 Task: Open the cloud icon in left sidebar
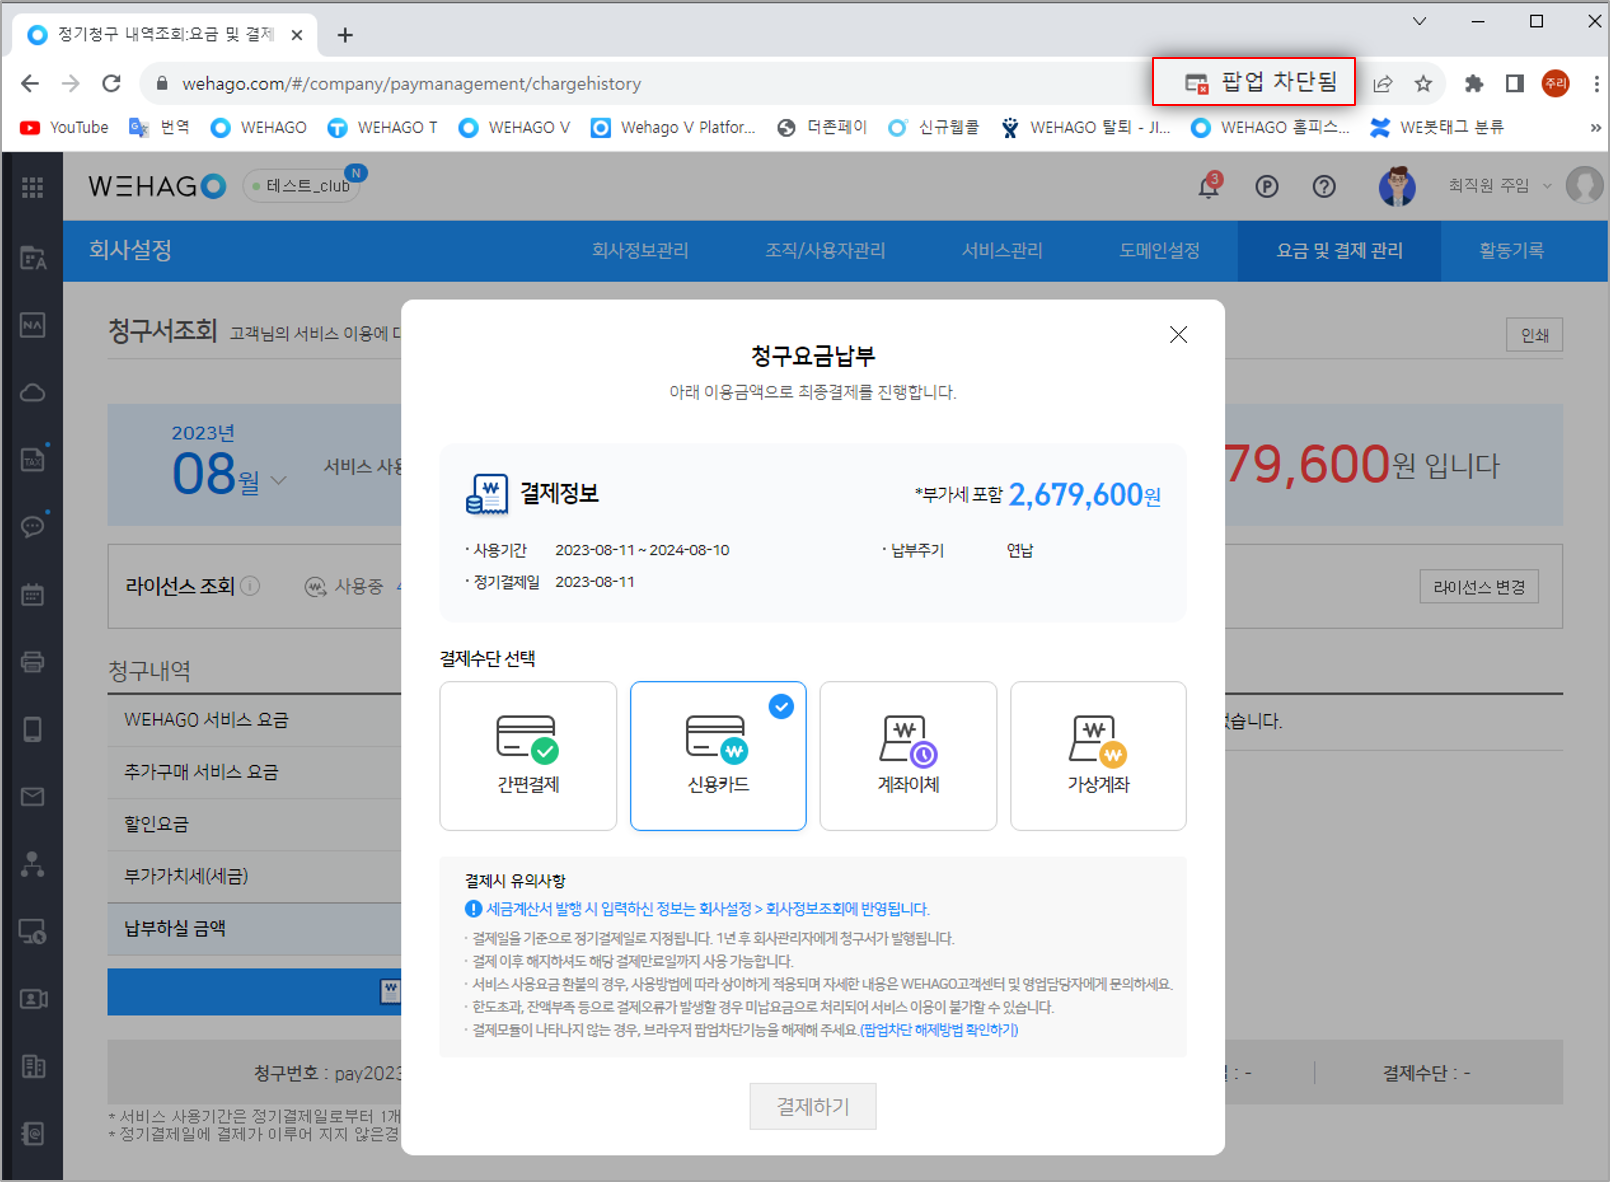coord(32,392)
